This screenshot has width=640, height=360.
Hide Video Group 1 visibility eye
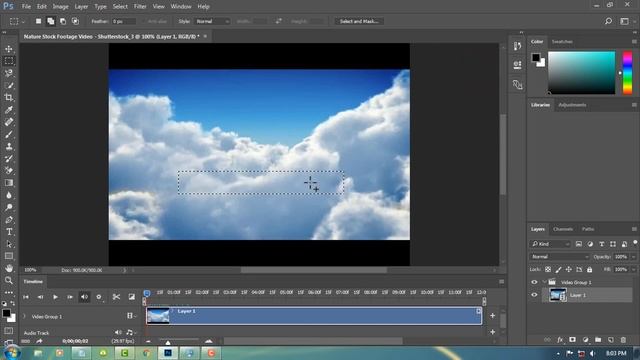pos(534,282)
